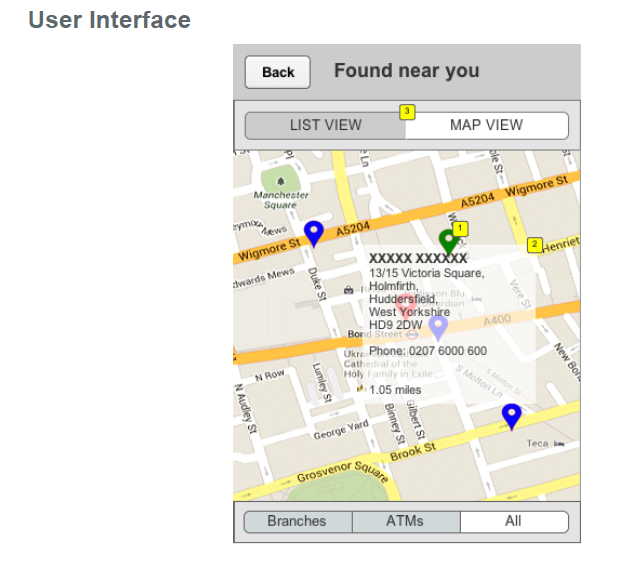Click the User Interface heading
Viewport: 631px width, 570px height.
pyautogui.click(x=109, y=20)
